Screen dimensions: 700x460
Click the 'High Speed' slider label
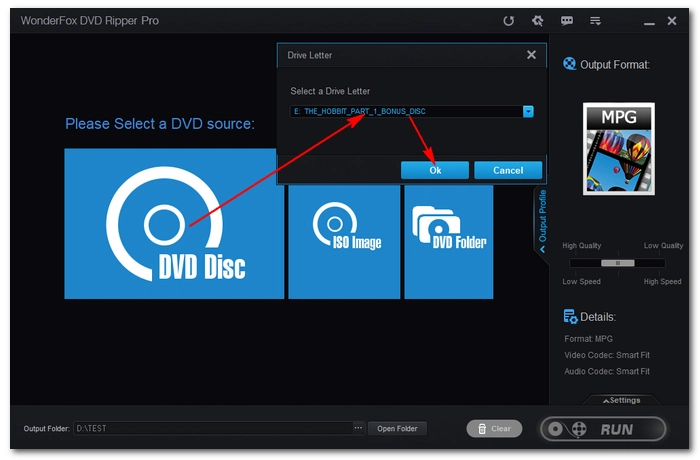[x=662, y=281]
